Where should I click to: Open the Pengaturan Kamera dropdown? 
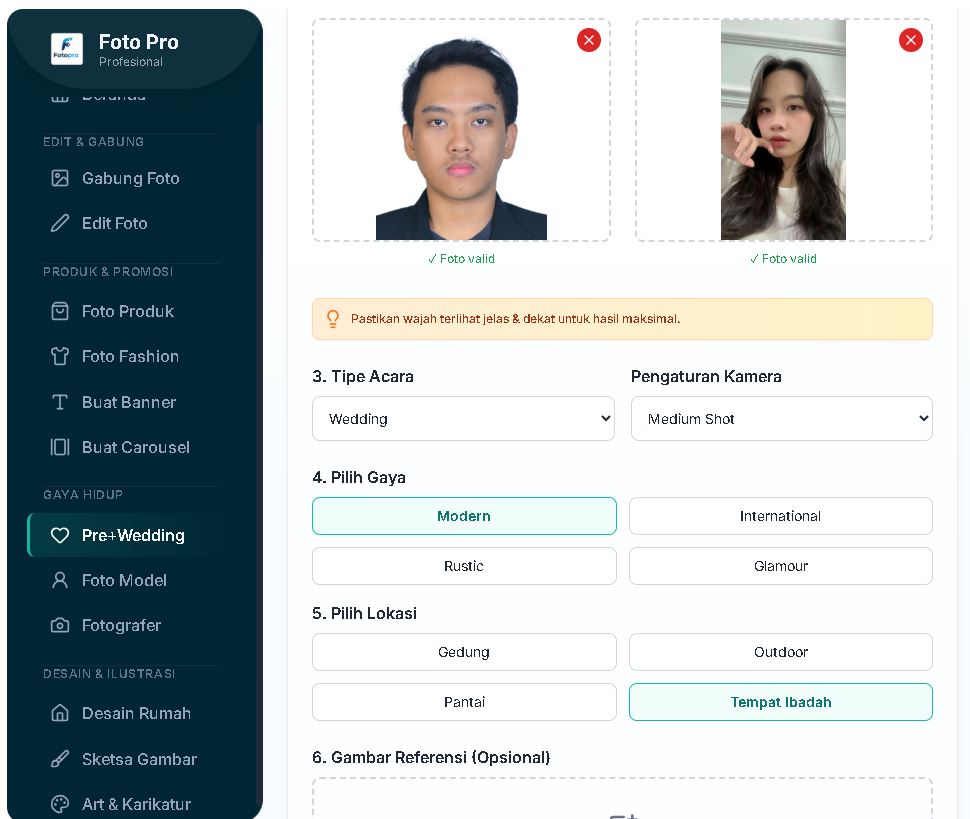(x=781, y=418)
